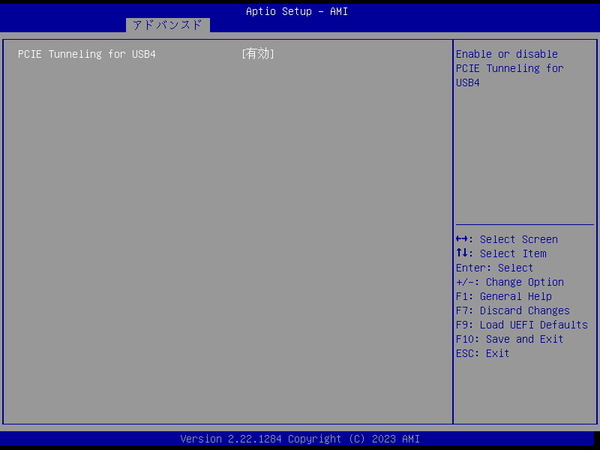This screenshot has width=600, height=450.
Task: Select the PCIE Tunneling for USB4 label
Action: coord(87,54)
